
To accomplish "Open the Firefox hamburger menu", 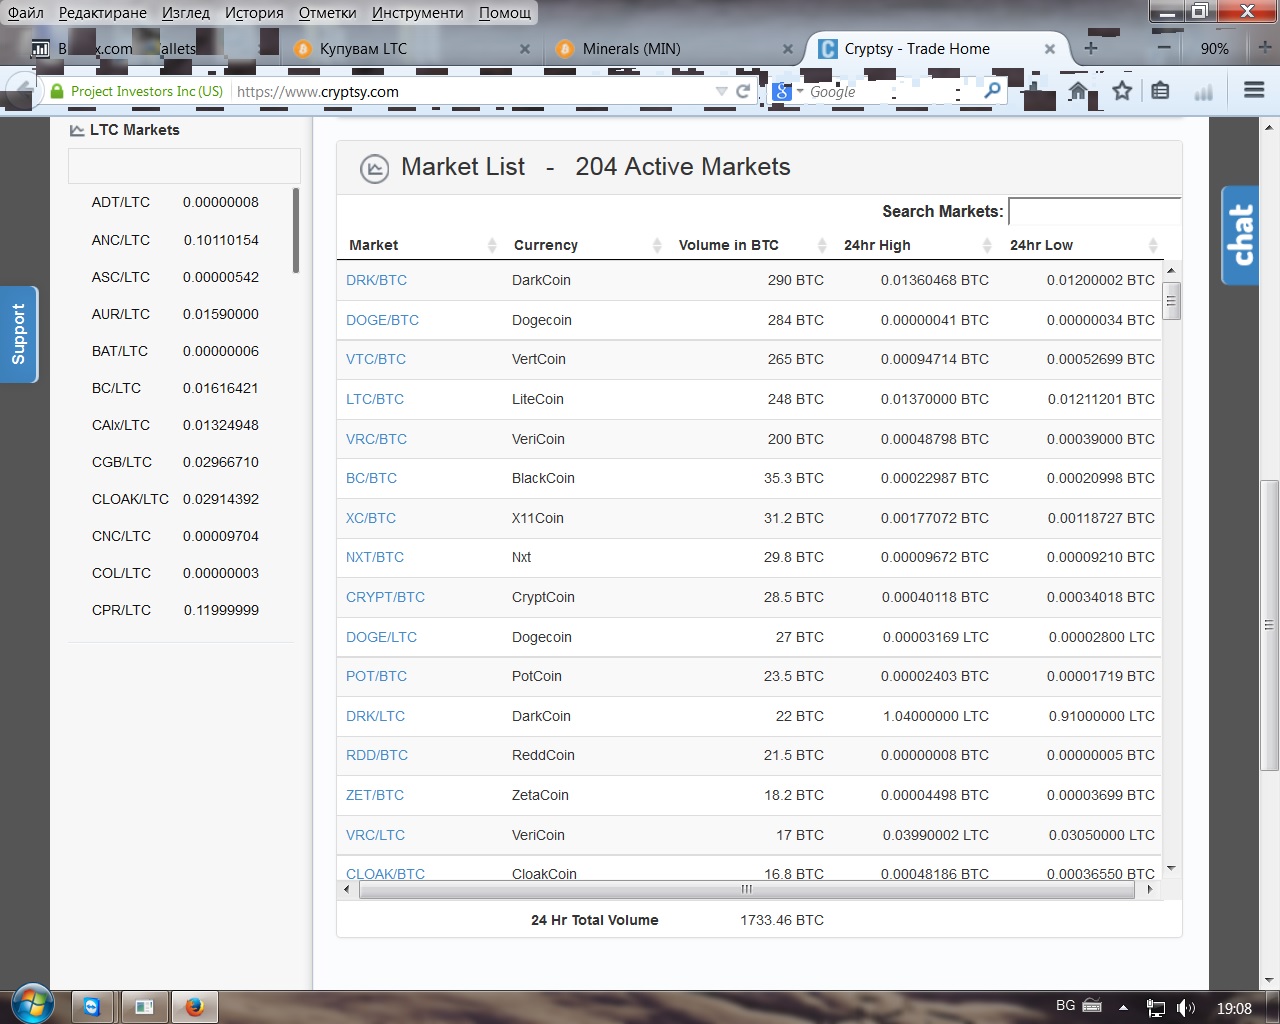I will coord(1254,91).
